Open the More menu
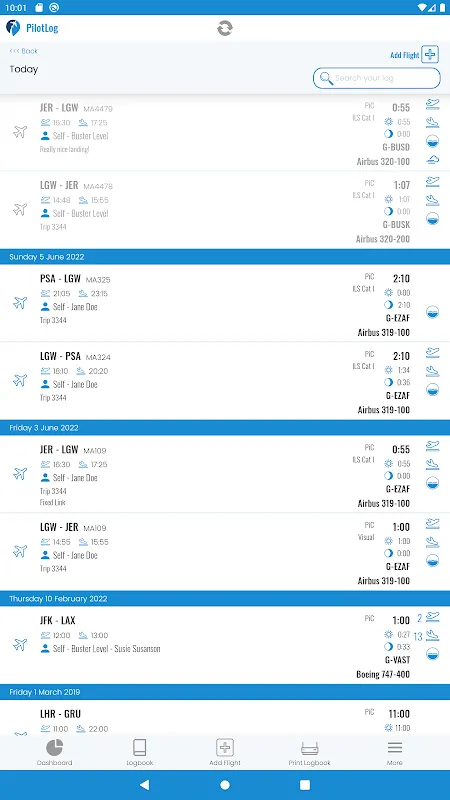Image resolution: width=450 pixels, height=800 pixels. (394, 752)
